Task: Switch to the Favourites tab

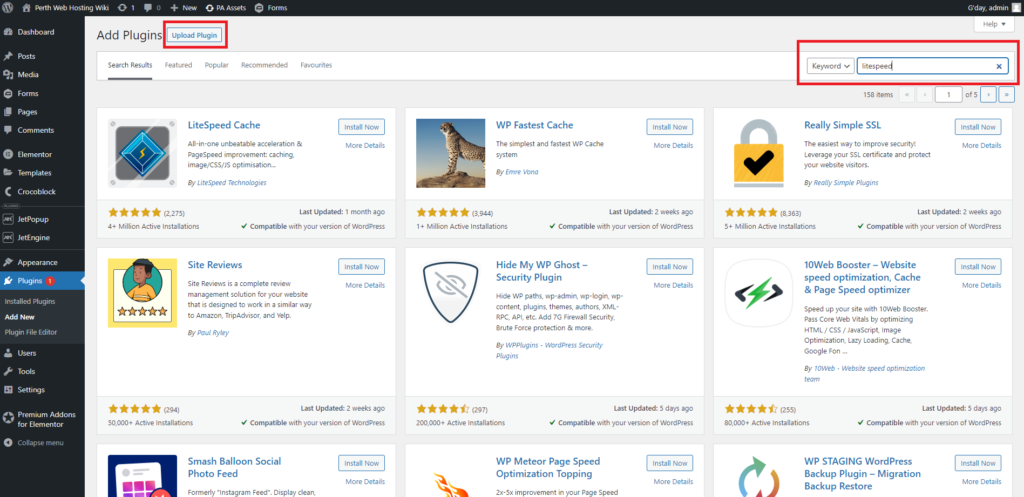Action: click(x=316, y=65)
